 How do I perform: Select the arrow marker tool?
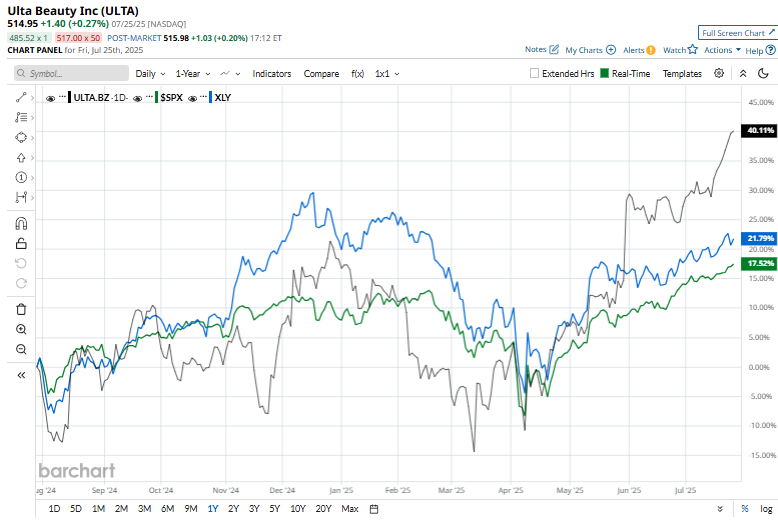click(21, 158)
